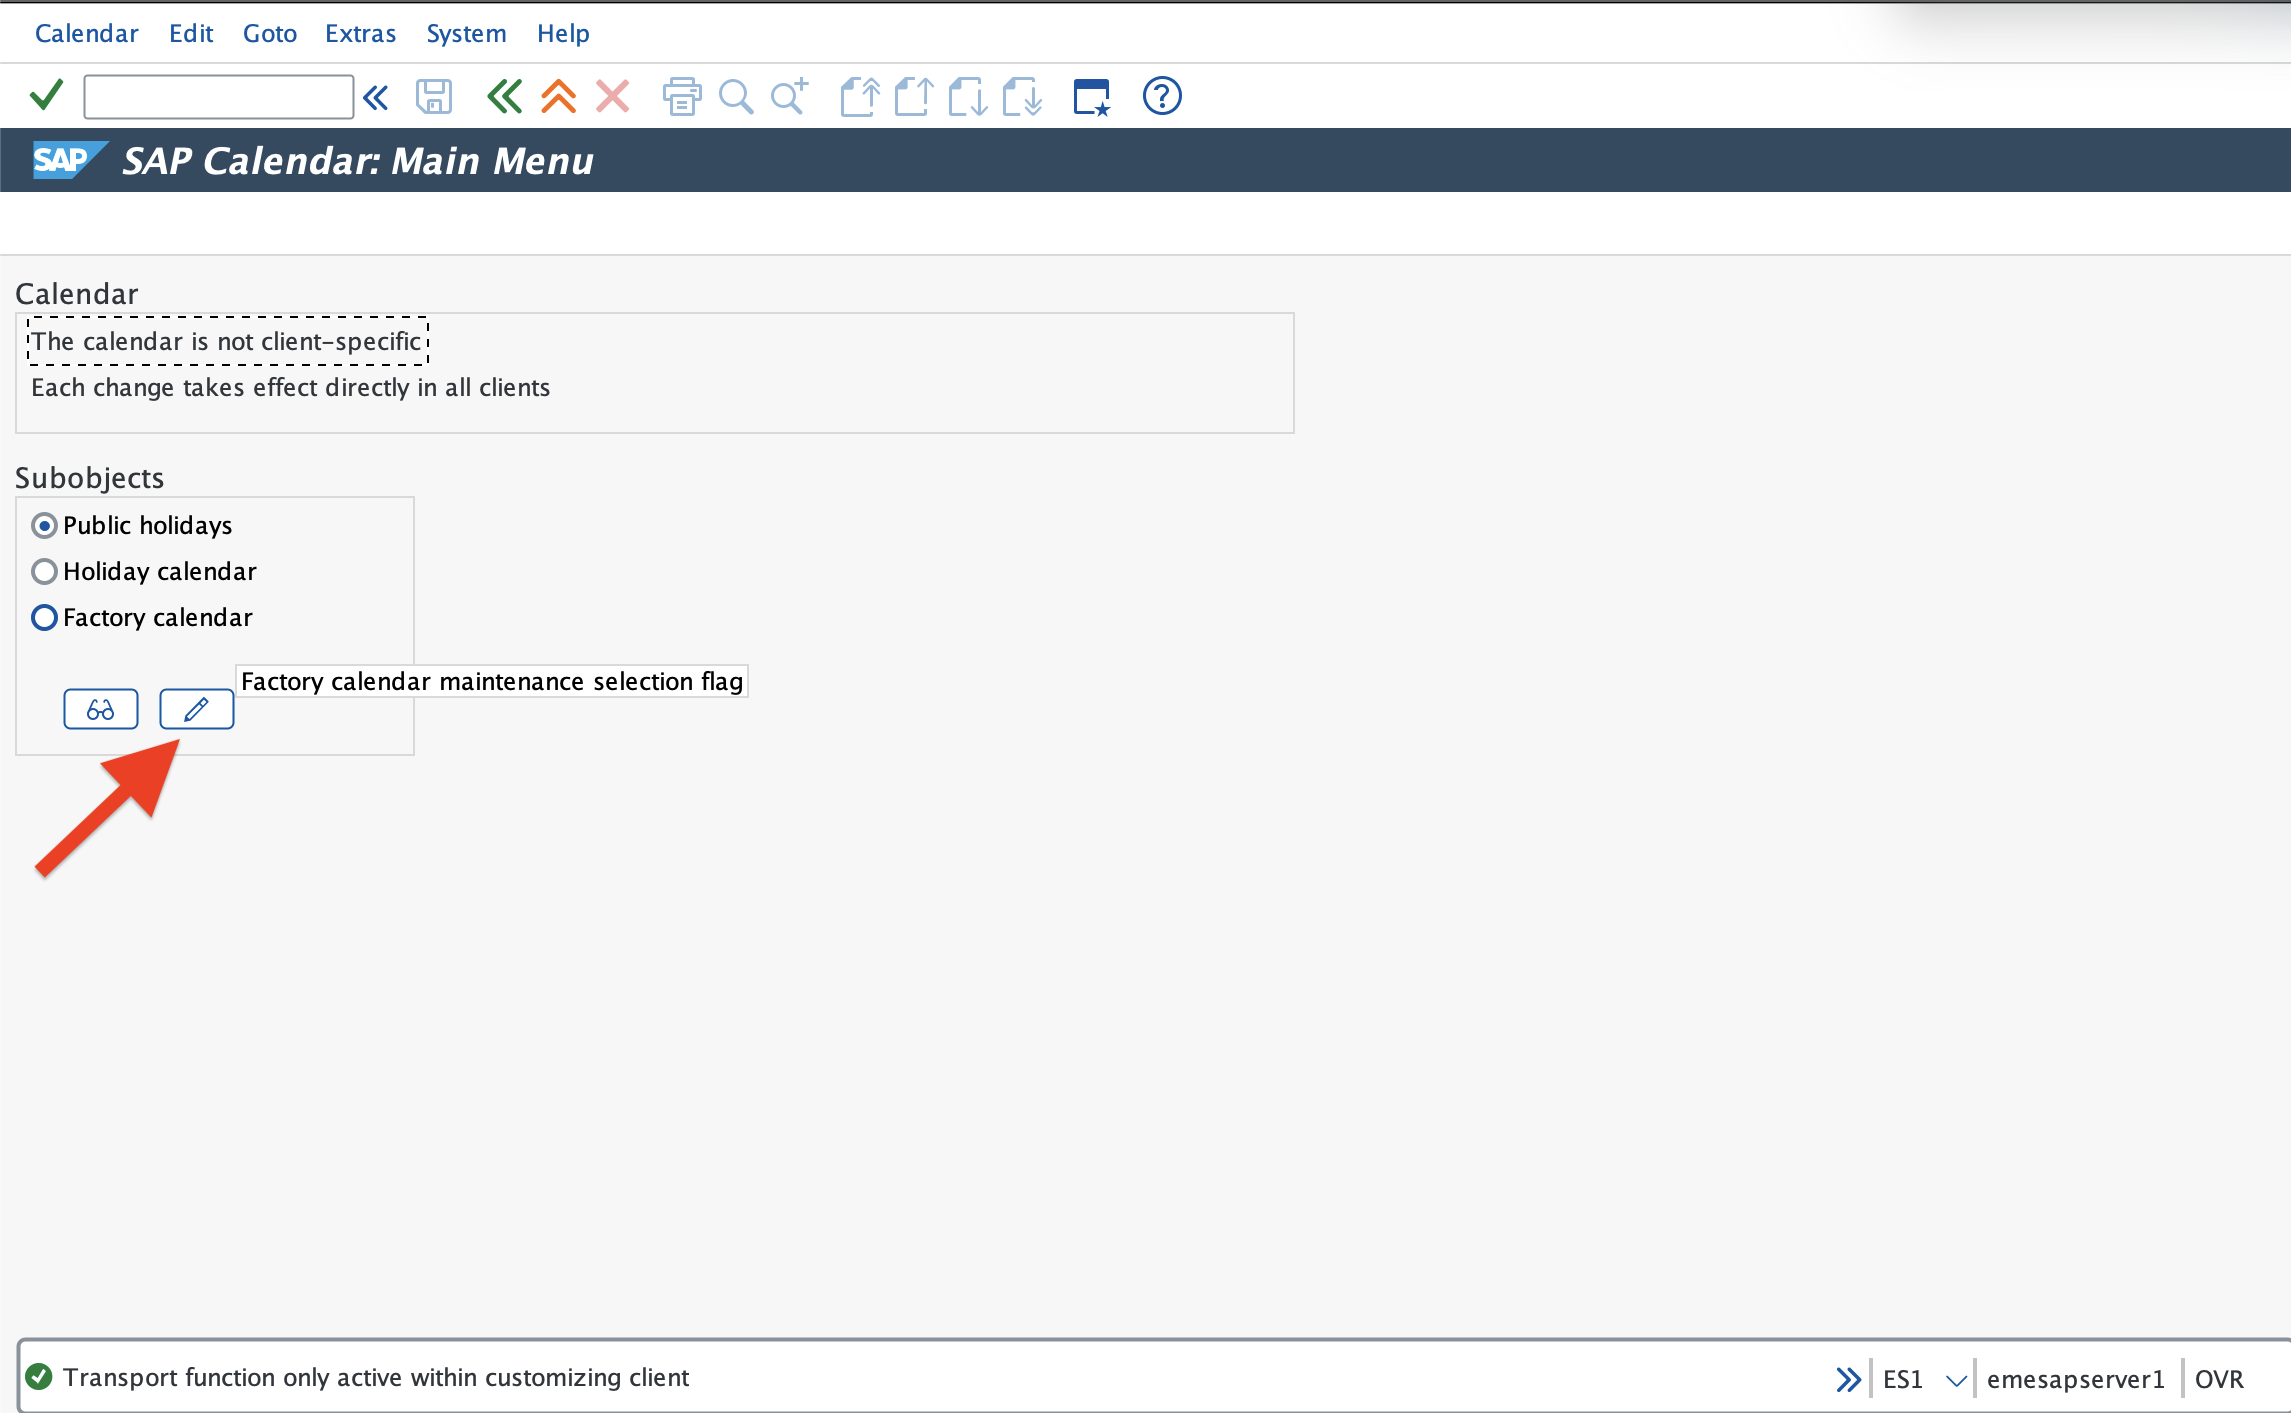The width and height of the screenshot is (2291, 1413).
Task: Click the red Cancel X icon
Action: pos(612,97)
